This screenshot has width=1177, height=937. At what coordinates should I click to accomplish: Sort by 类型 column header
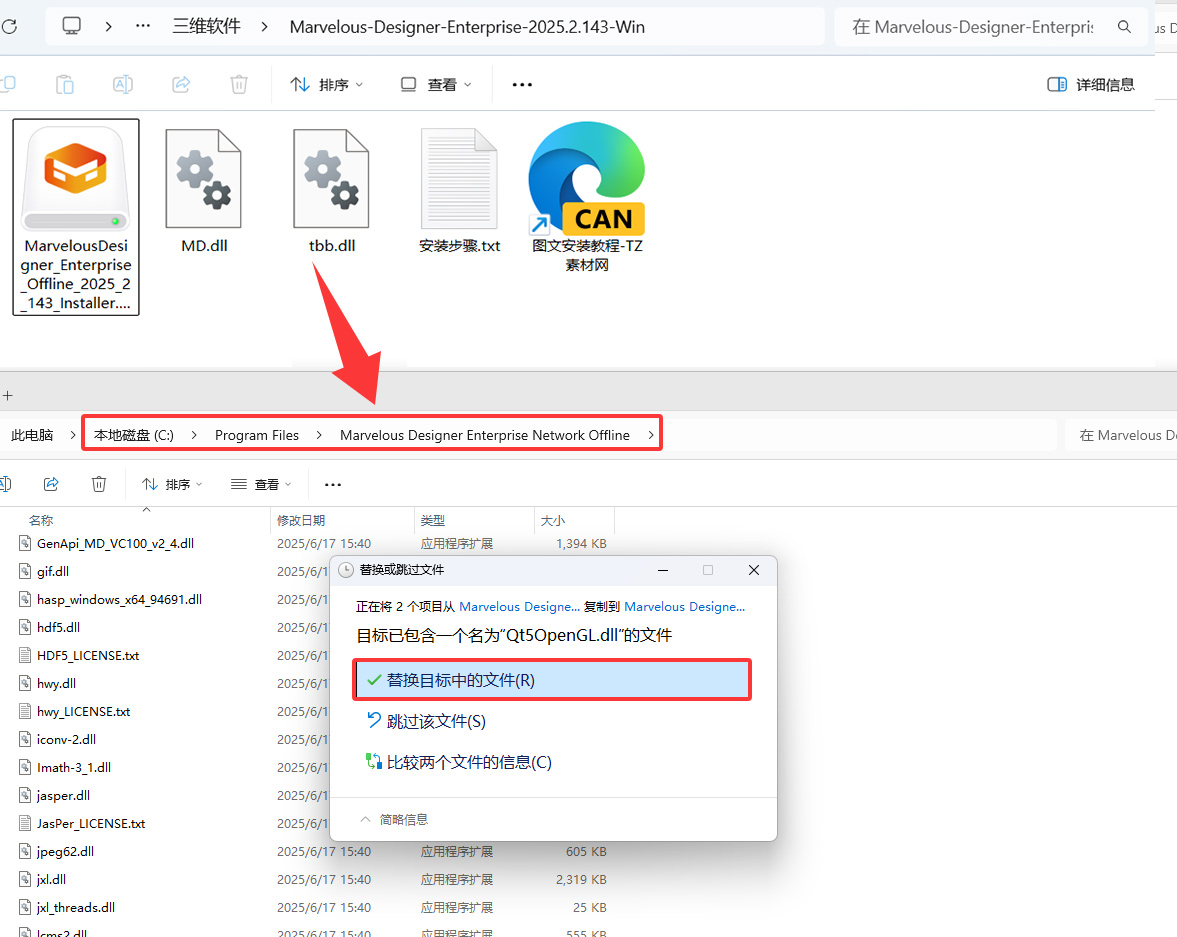(x=433, y=520)
